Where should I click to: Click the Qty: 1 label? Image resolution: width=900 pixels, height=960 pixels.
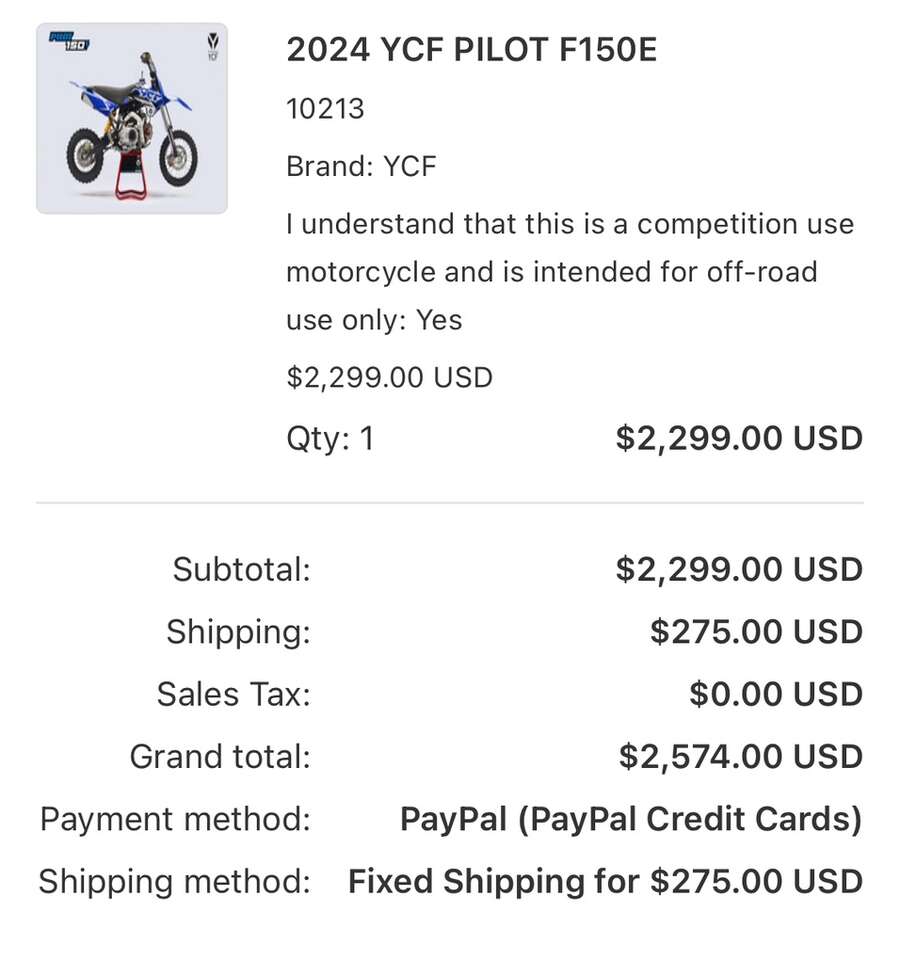[x=330, y=438]
